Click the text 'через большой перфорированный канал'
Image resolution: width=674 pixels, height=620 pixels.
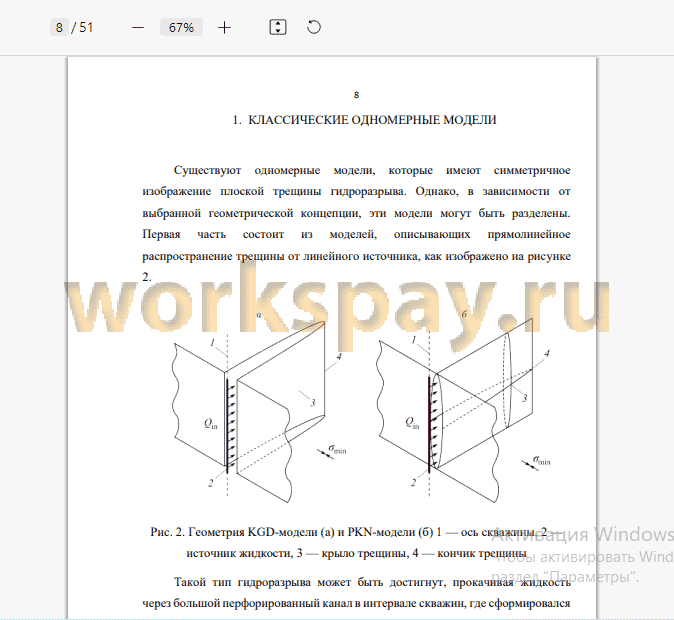point(248,603)
